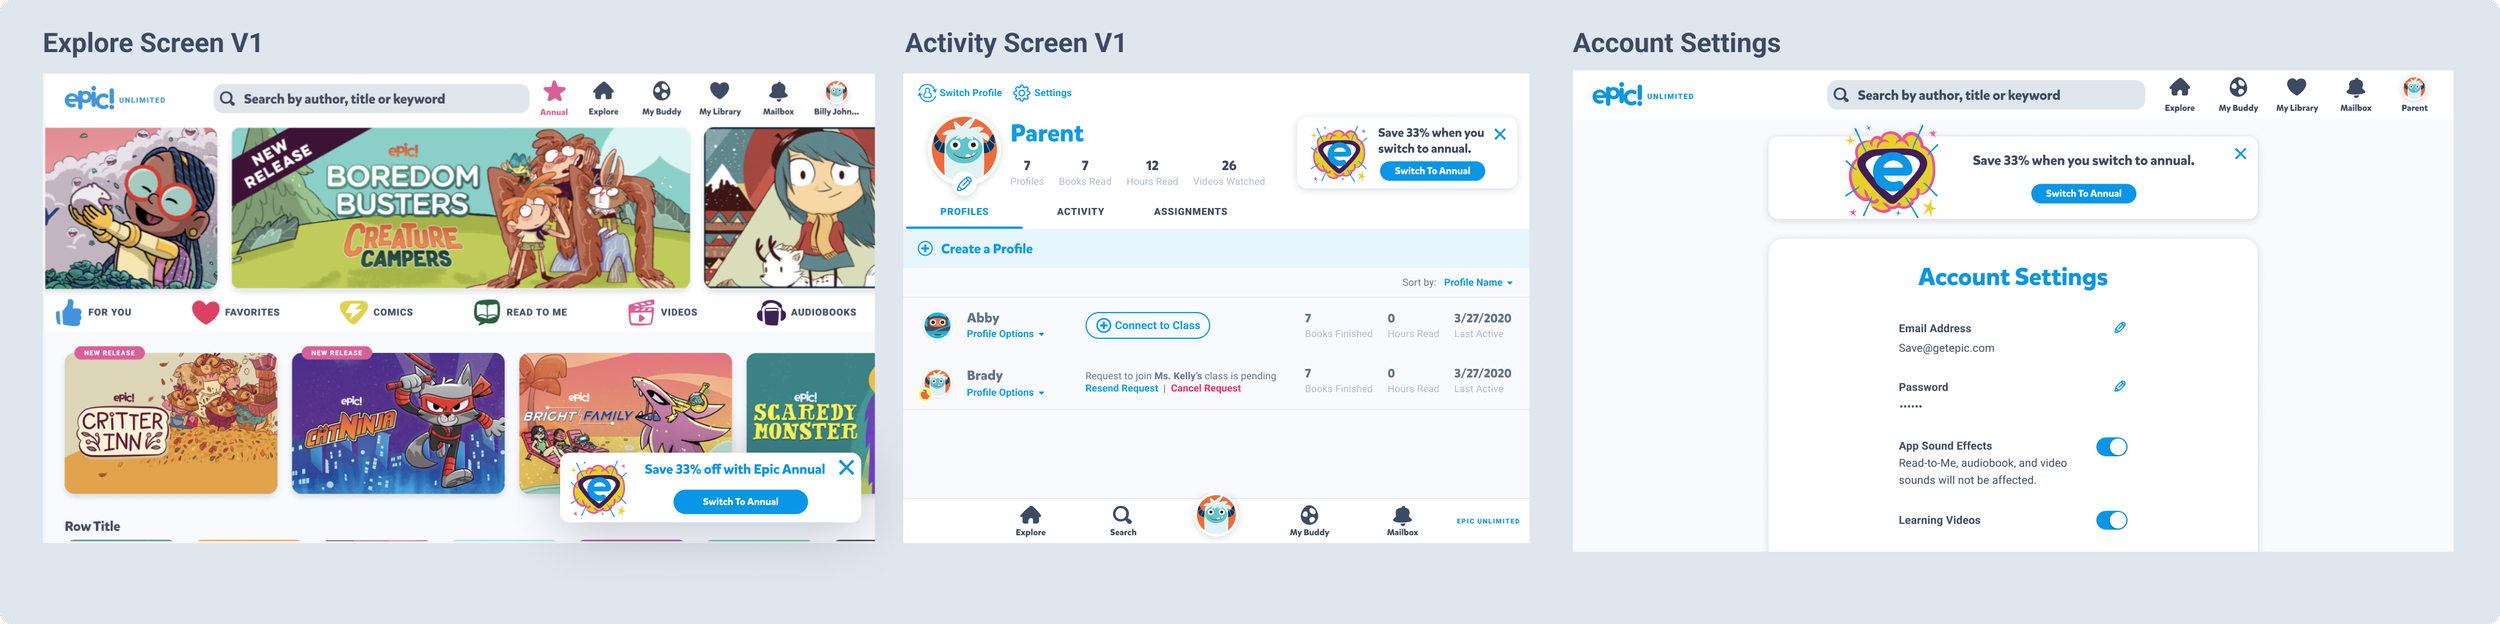Open My Buddy icon in Explore Screen nav
Screen dimensions: 2500x624
[x=662, y=91]
